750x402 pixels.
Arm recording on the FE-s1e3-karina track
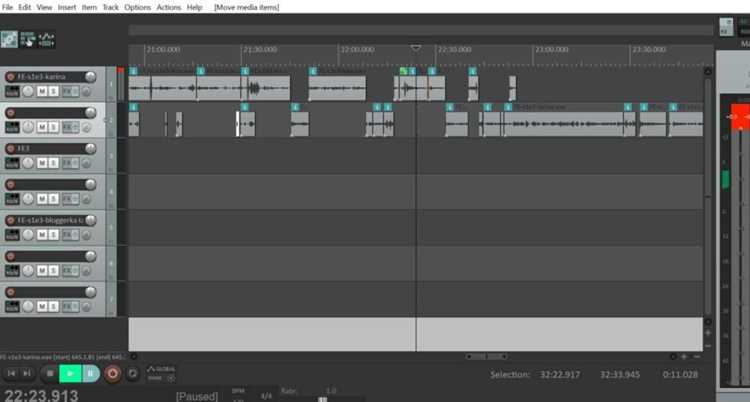[11, 77]
